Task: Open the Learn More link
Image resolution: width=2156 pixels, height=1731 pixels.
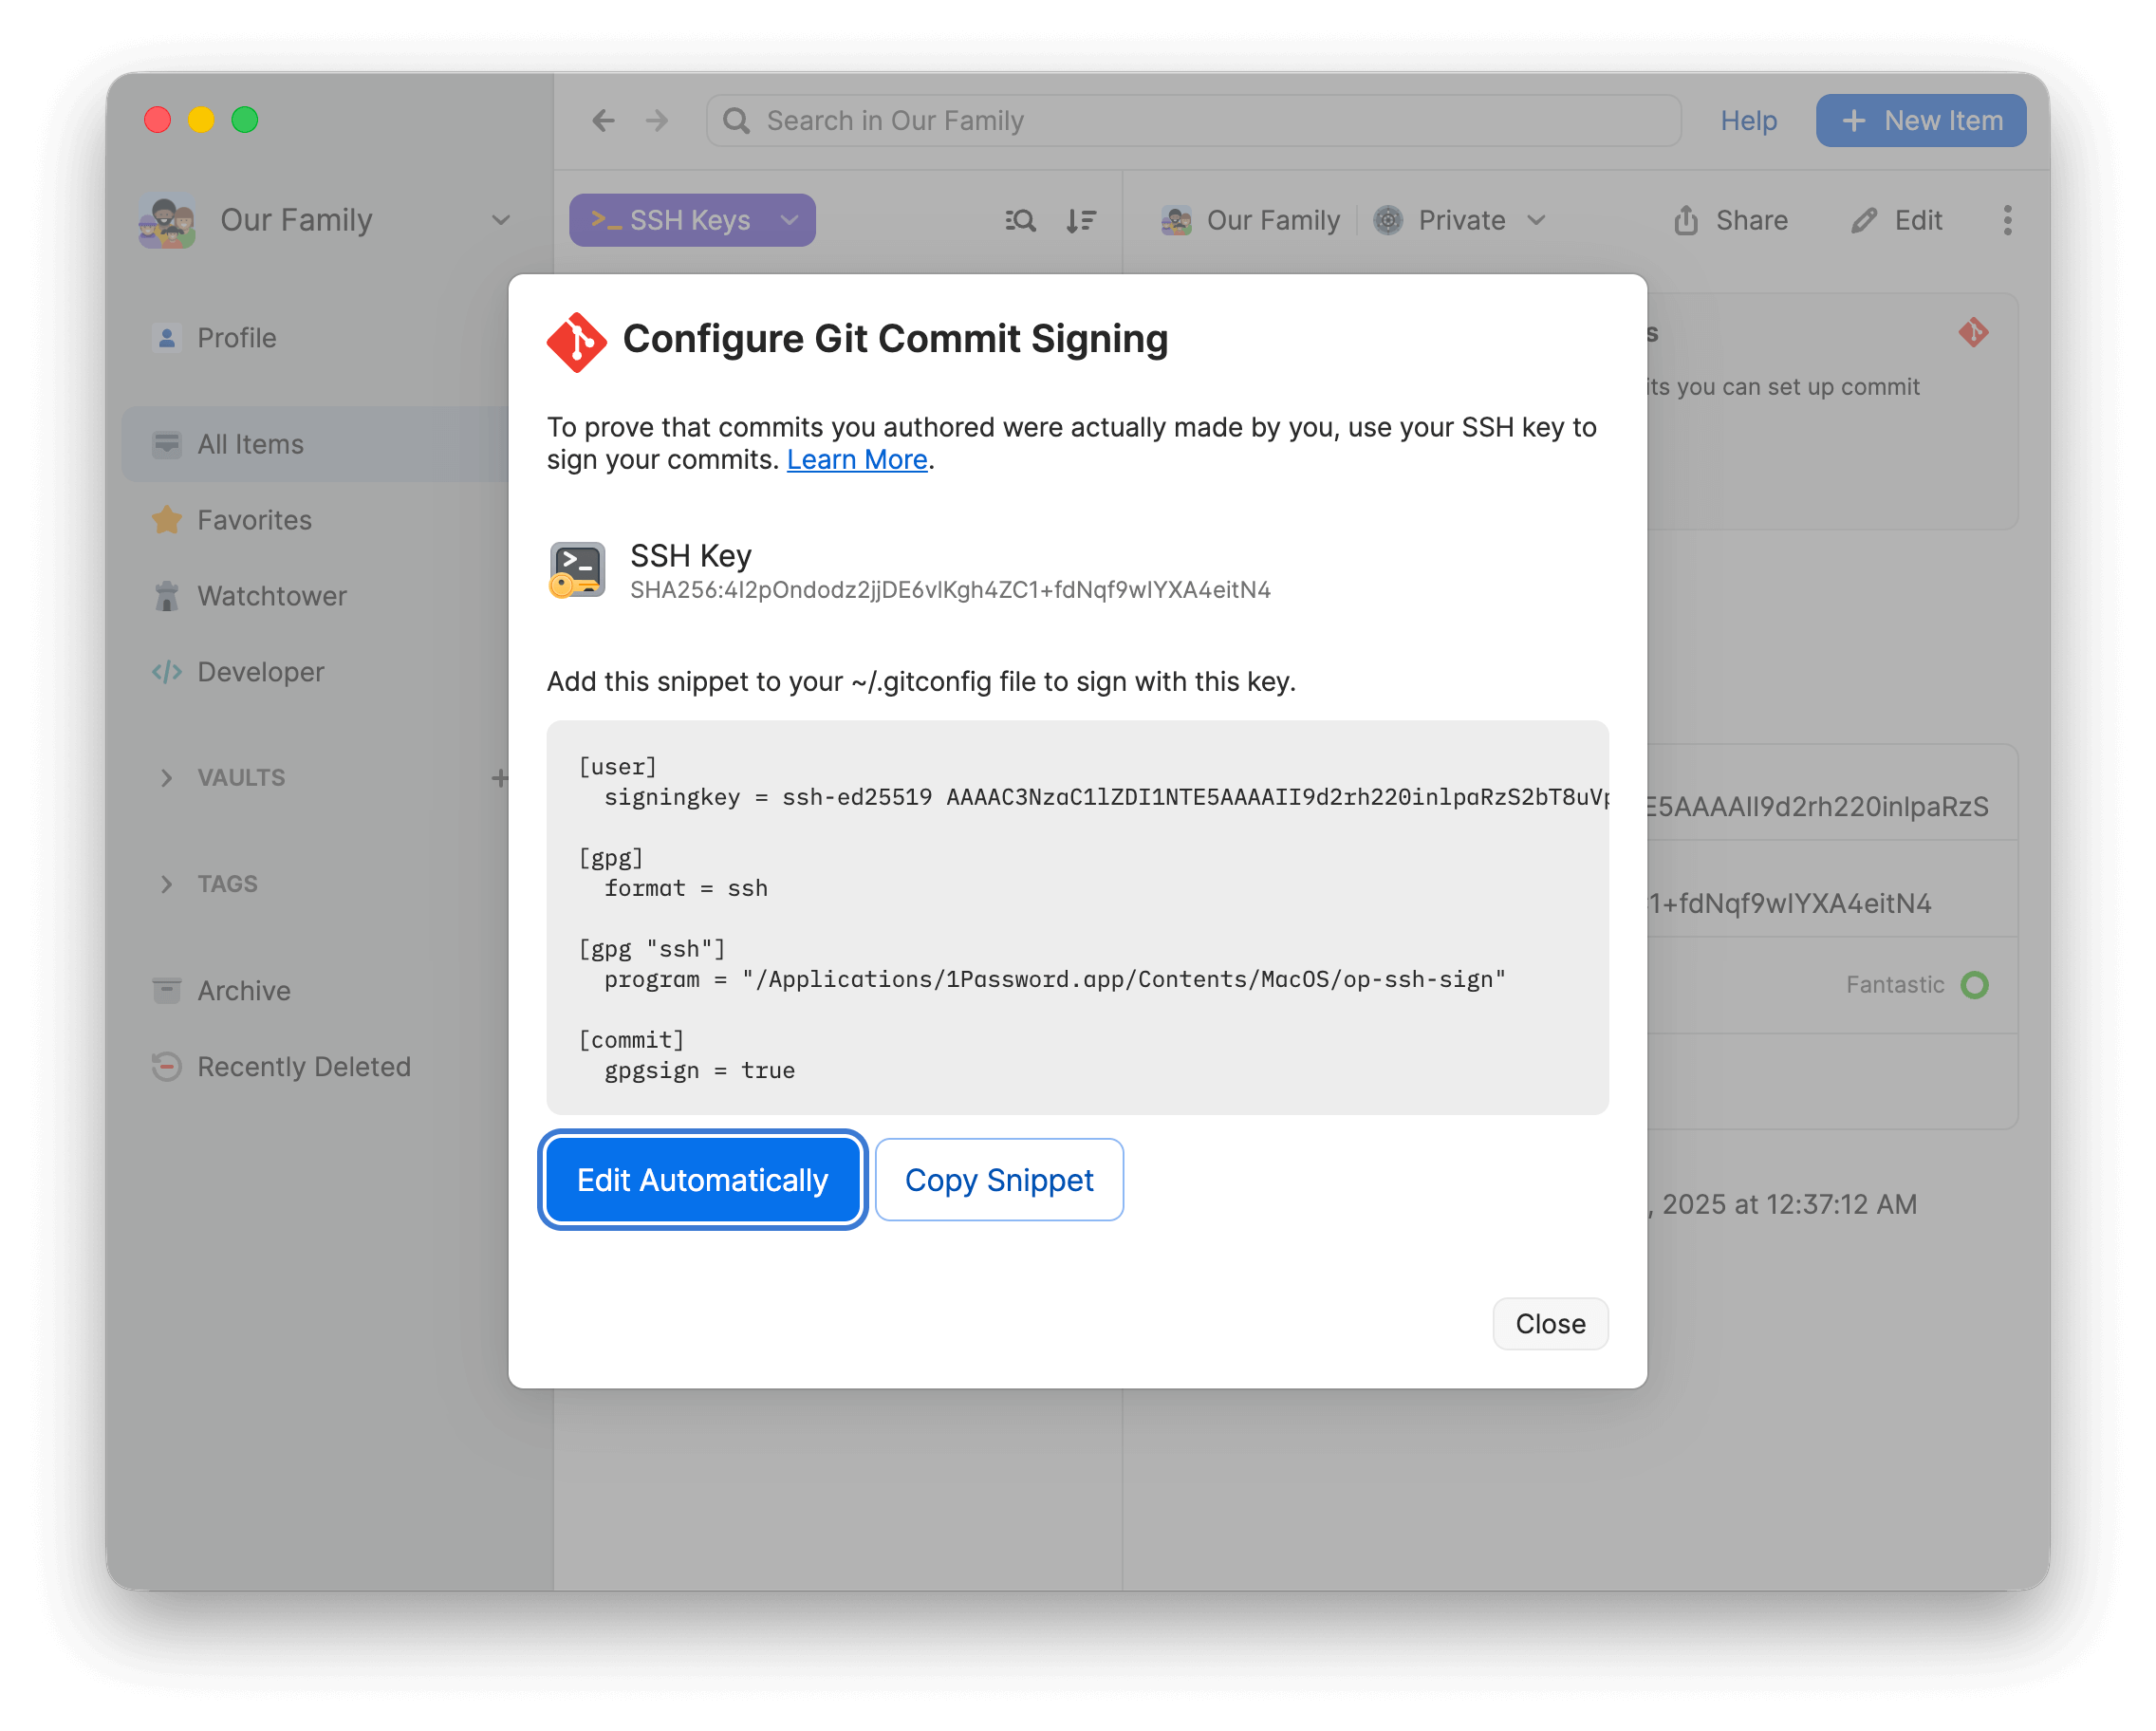Action: click(x=857, y=460)
